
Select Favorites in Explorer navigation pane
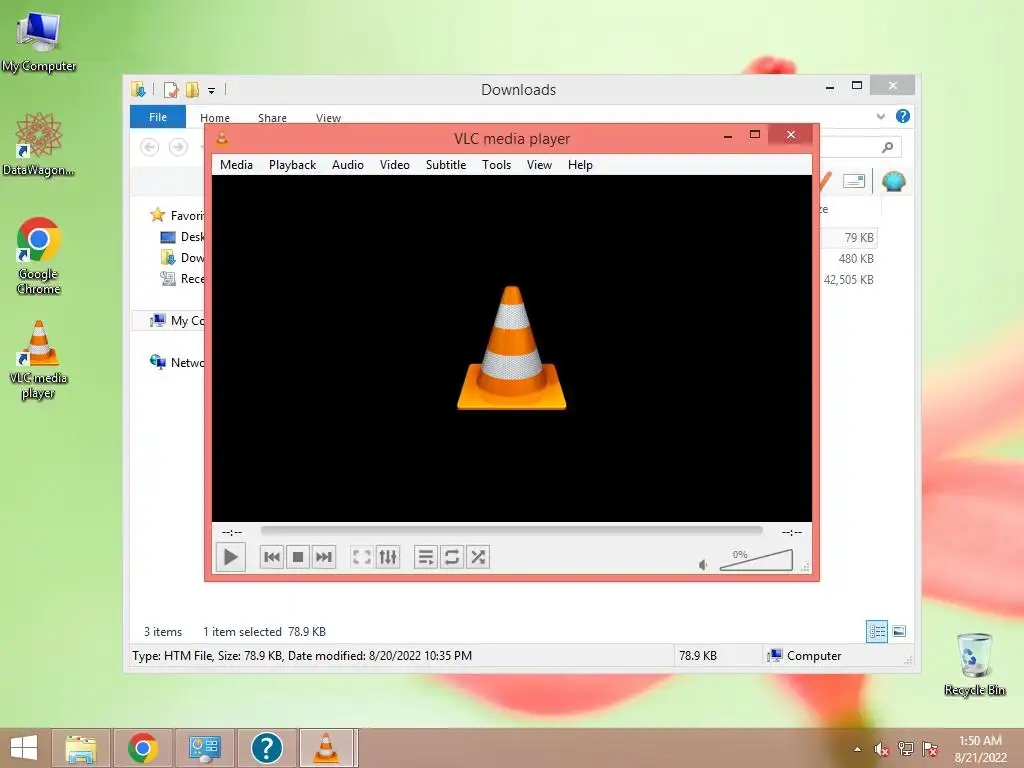click(x=177, y=216)
